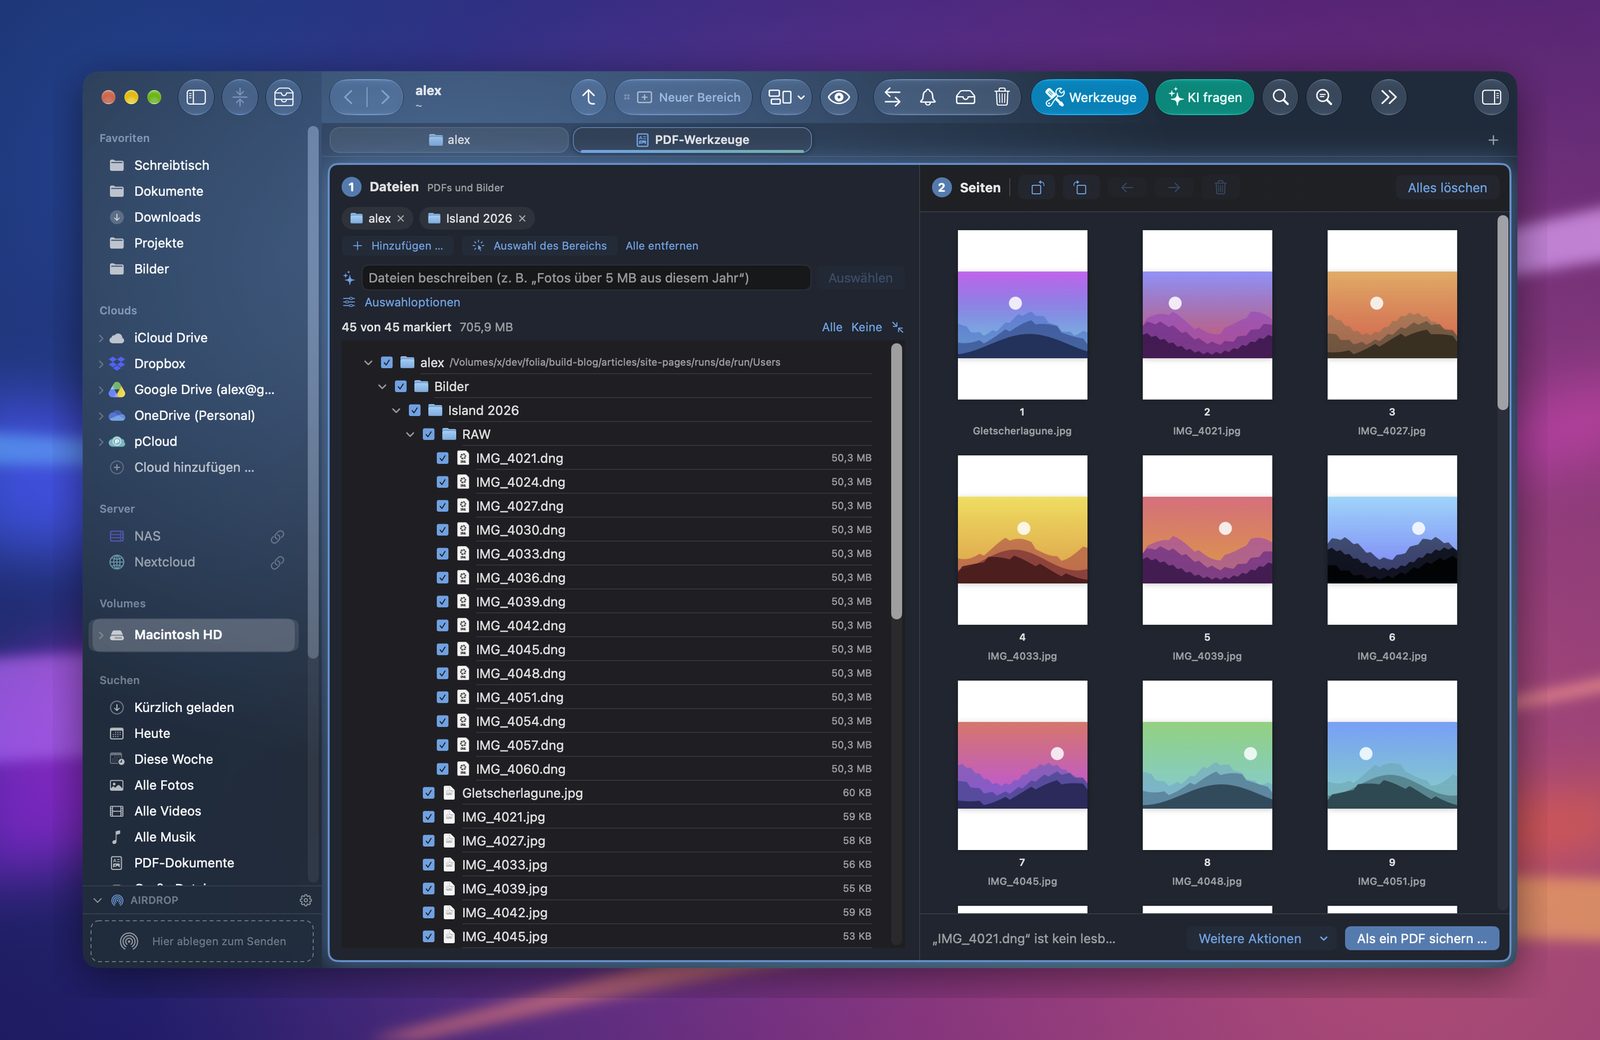This screenshot has width=1600, height=1040.
Task: Toggle the RAW folder checkbox
Action: coord(429,434)
